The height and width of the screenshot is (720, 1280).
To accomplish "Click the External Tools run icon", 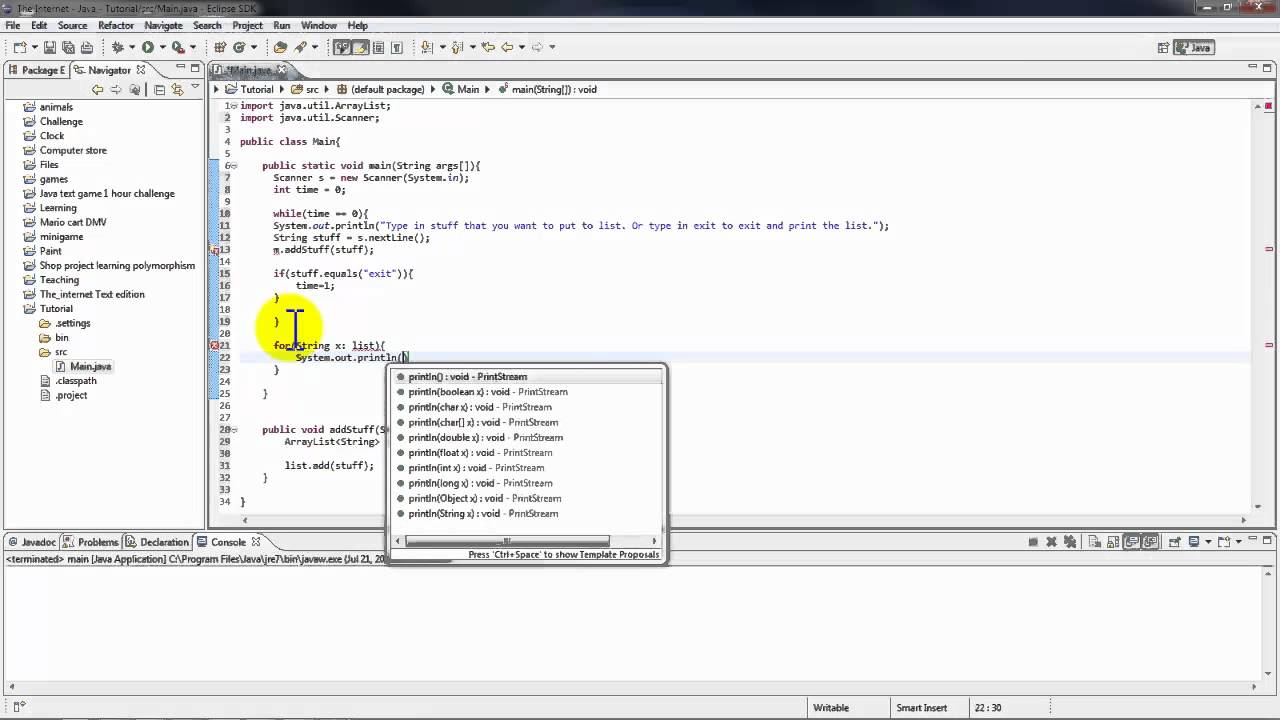I will [178, 47].
